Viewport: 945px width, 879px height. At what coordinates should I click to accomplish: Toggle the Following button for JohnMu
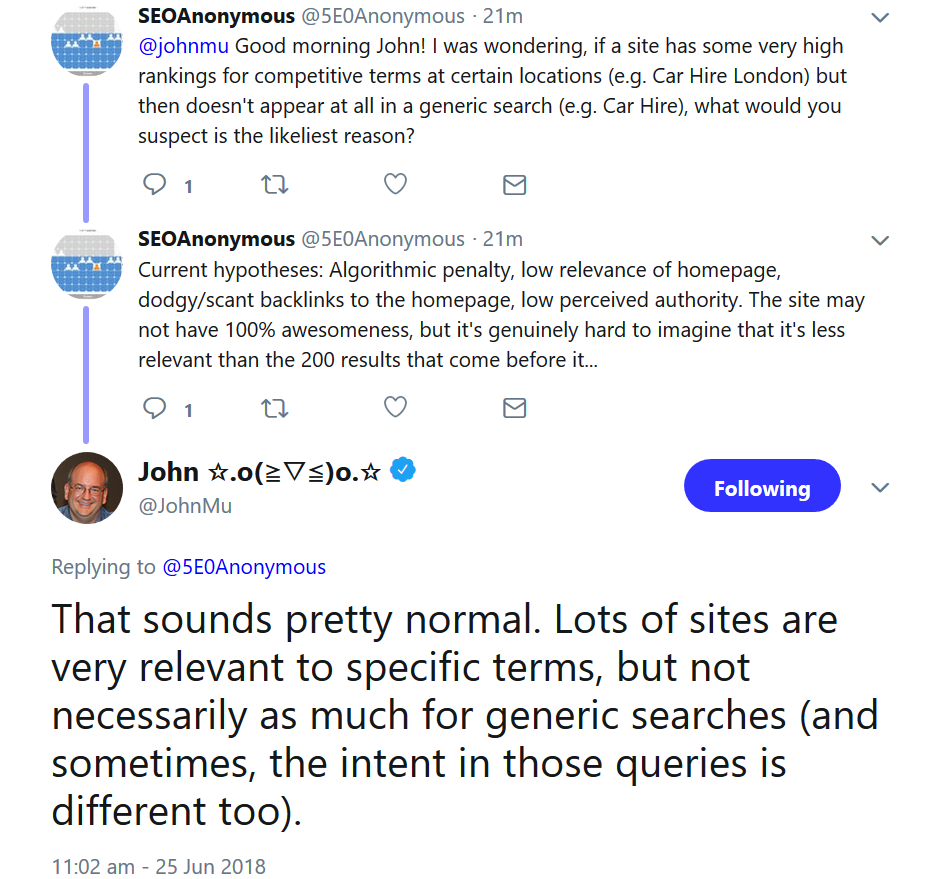(762, 487)
